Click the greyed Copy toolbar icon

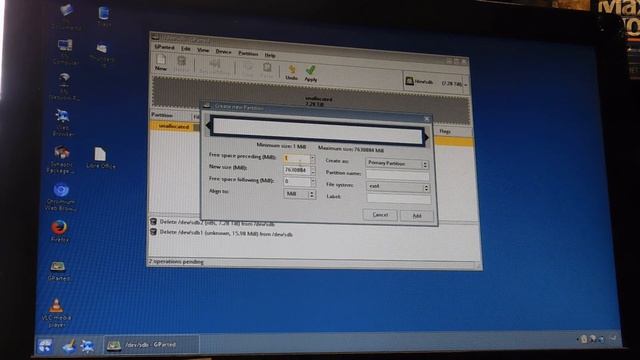(248, 69)
